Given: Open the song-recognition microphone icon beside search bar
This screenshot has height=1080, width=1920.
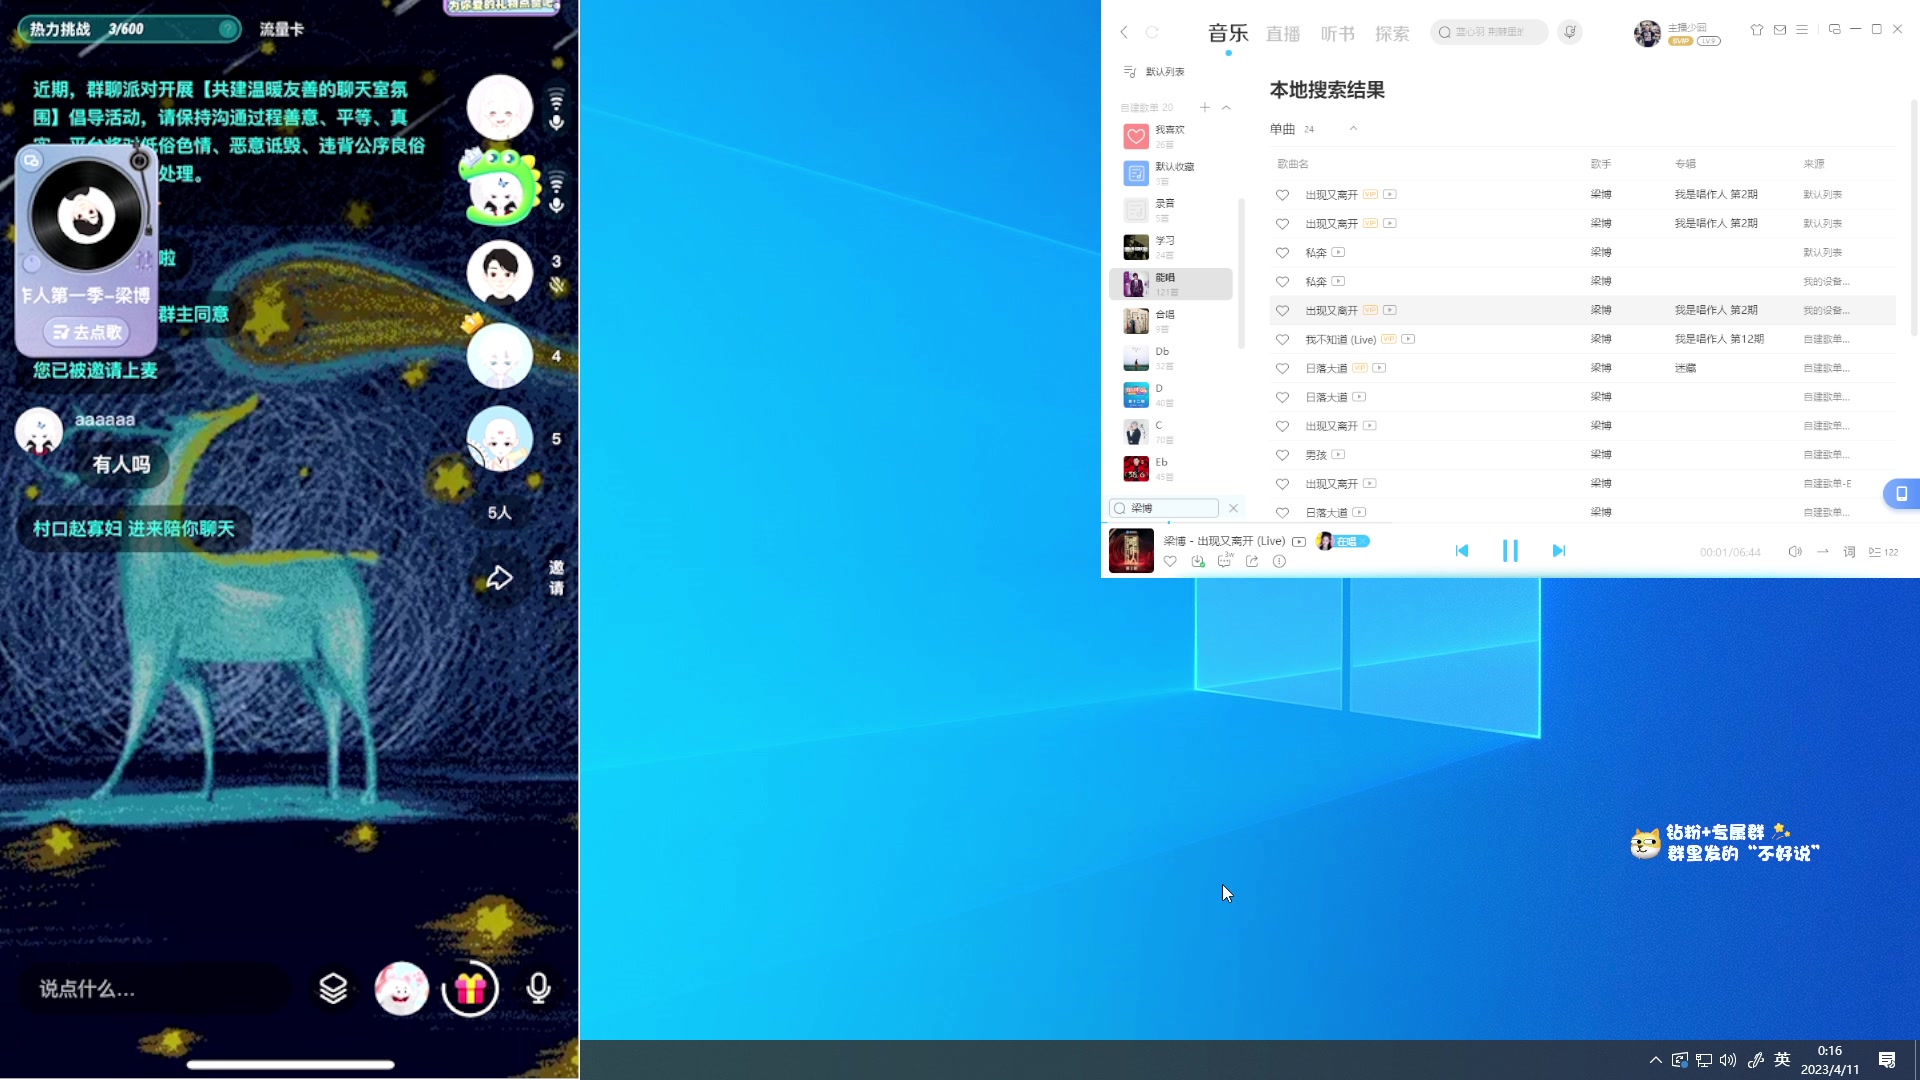Looking at the screenshot, I should pyautogui.click(x=1570, y=32).
